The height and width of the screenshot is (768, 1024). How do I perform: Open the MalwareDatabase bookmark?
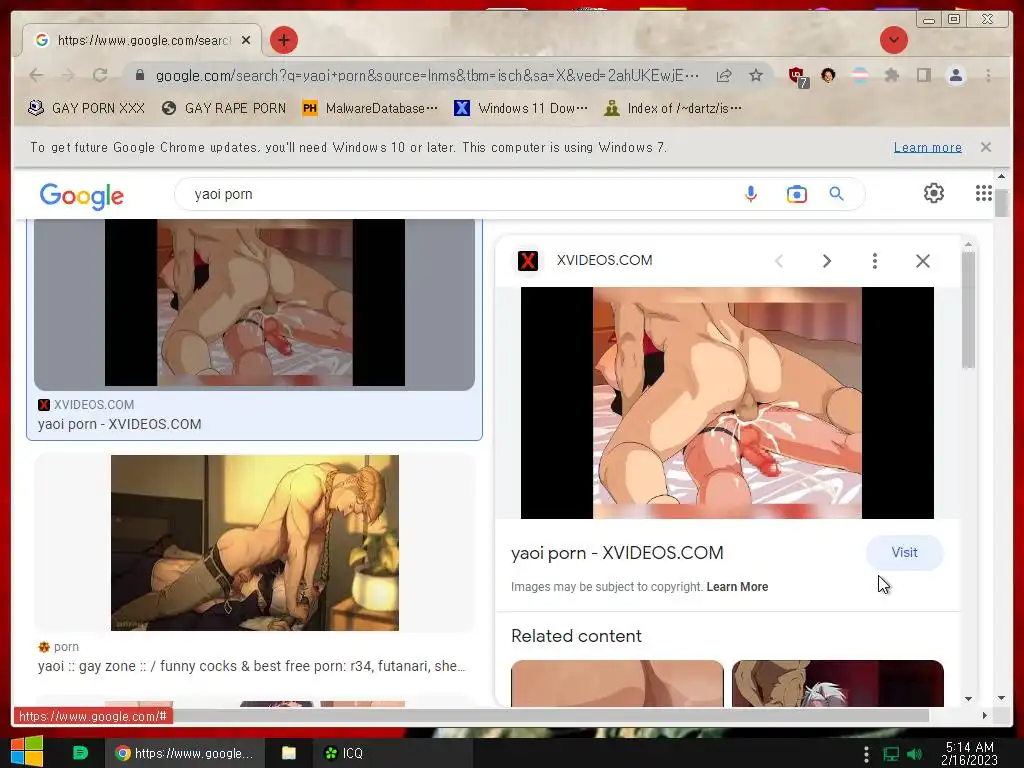click(370, 108)
